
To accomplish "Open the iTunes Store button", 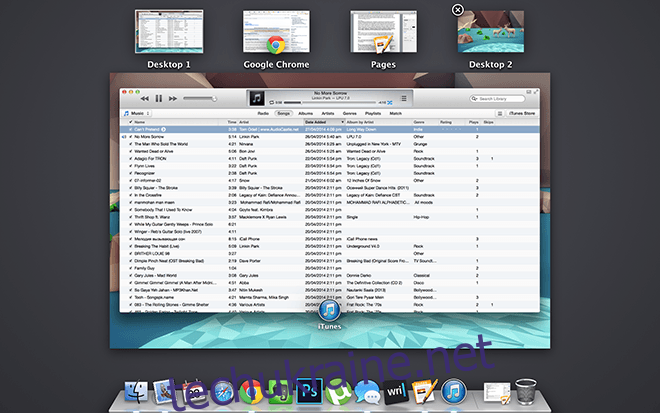I will [x=522, y=113].
